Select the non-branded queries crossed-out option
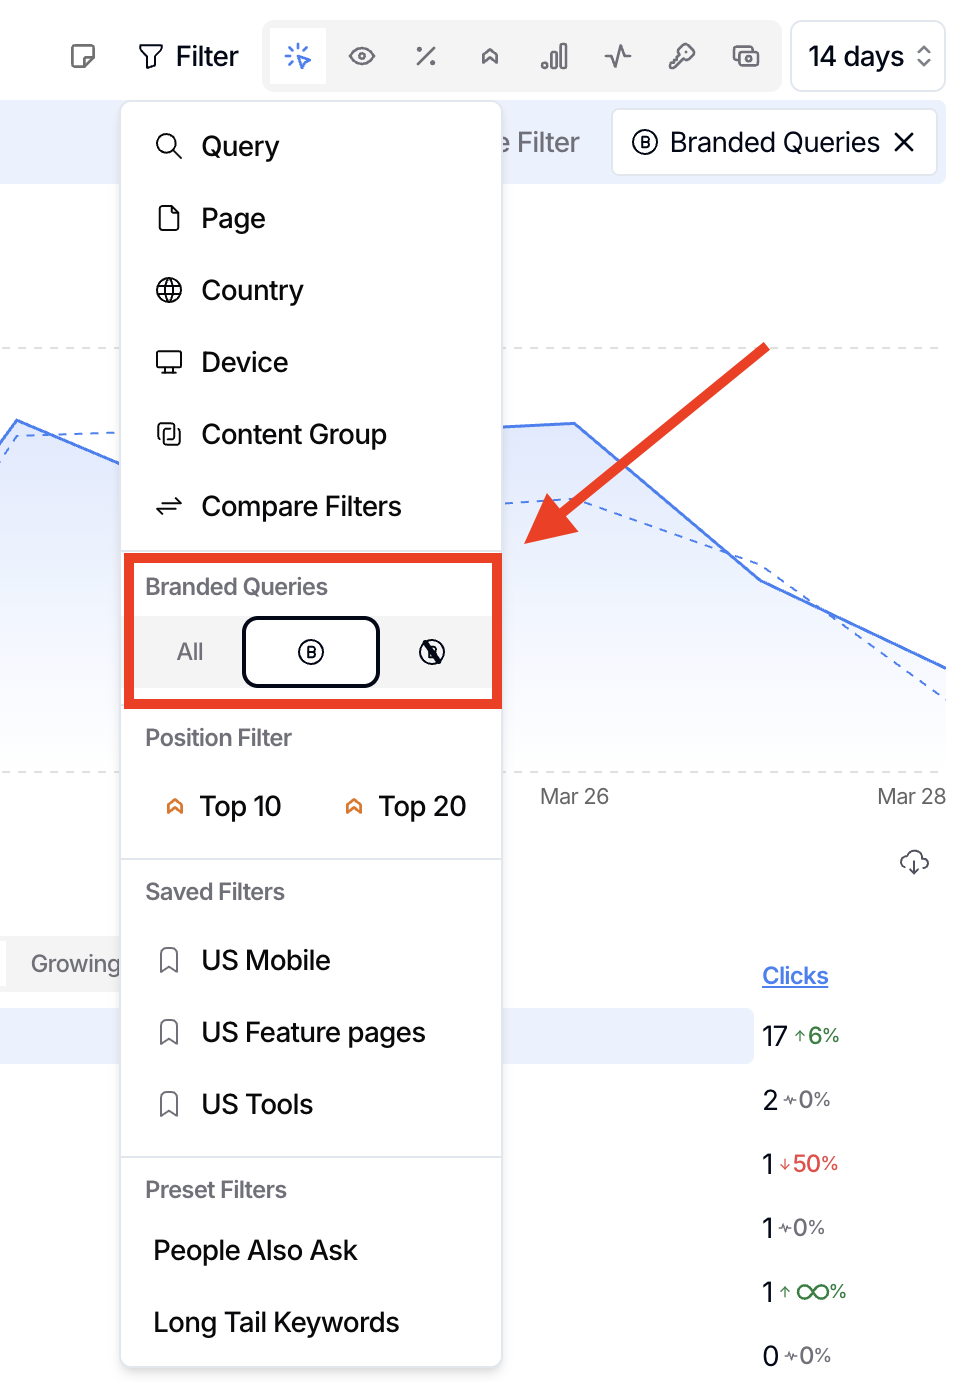The height and width of the screenshot is (1382, 966). tap(432, 652)
